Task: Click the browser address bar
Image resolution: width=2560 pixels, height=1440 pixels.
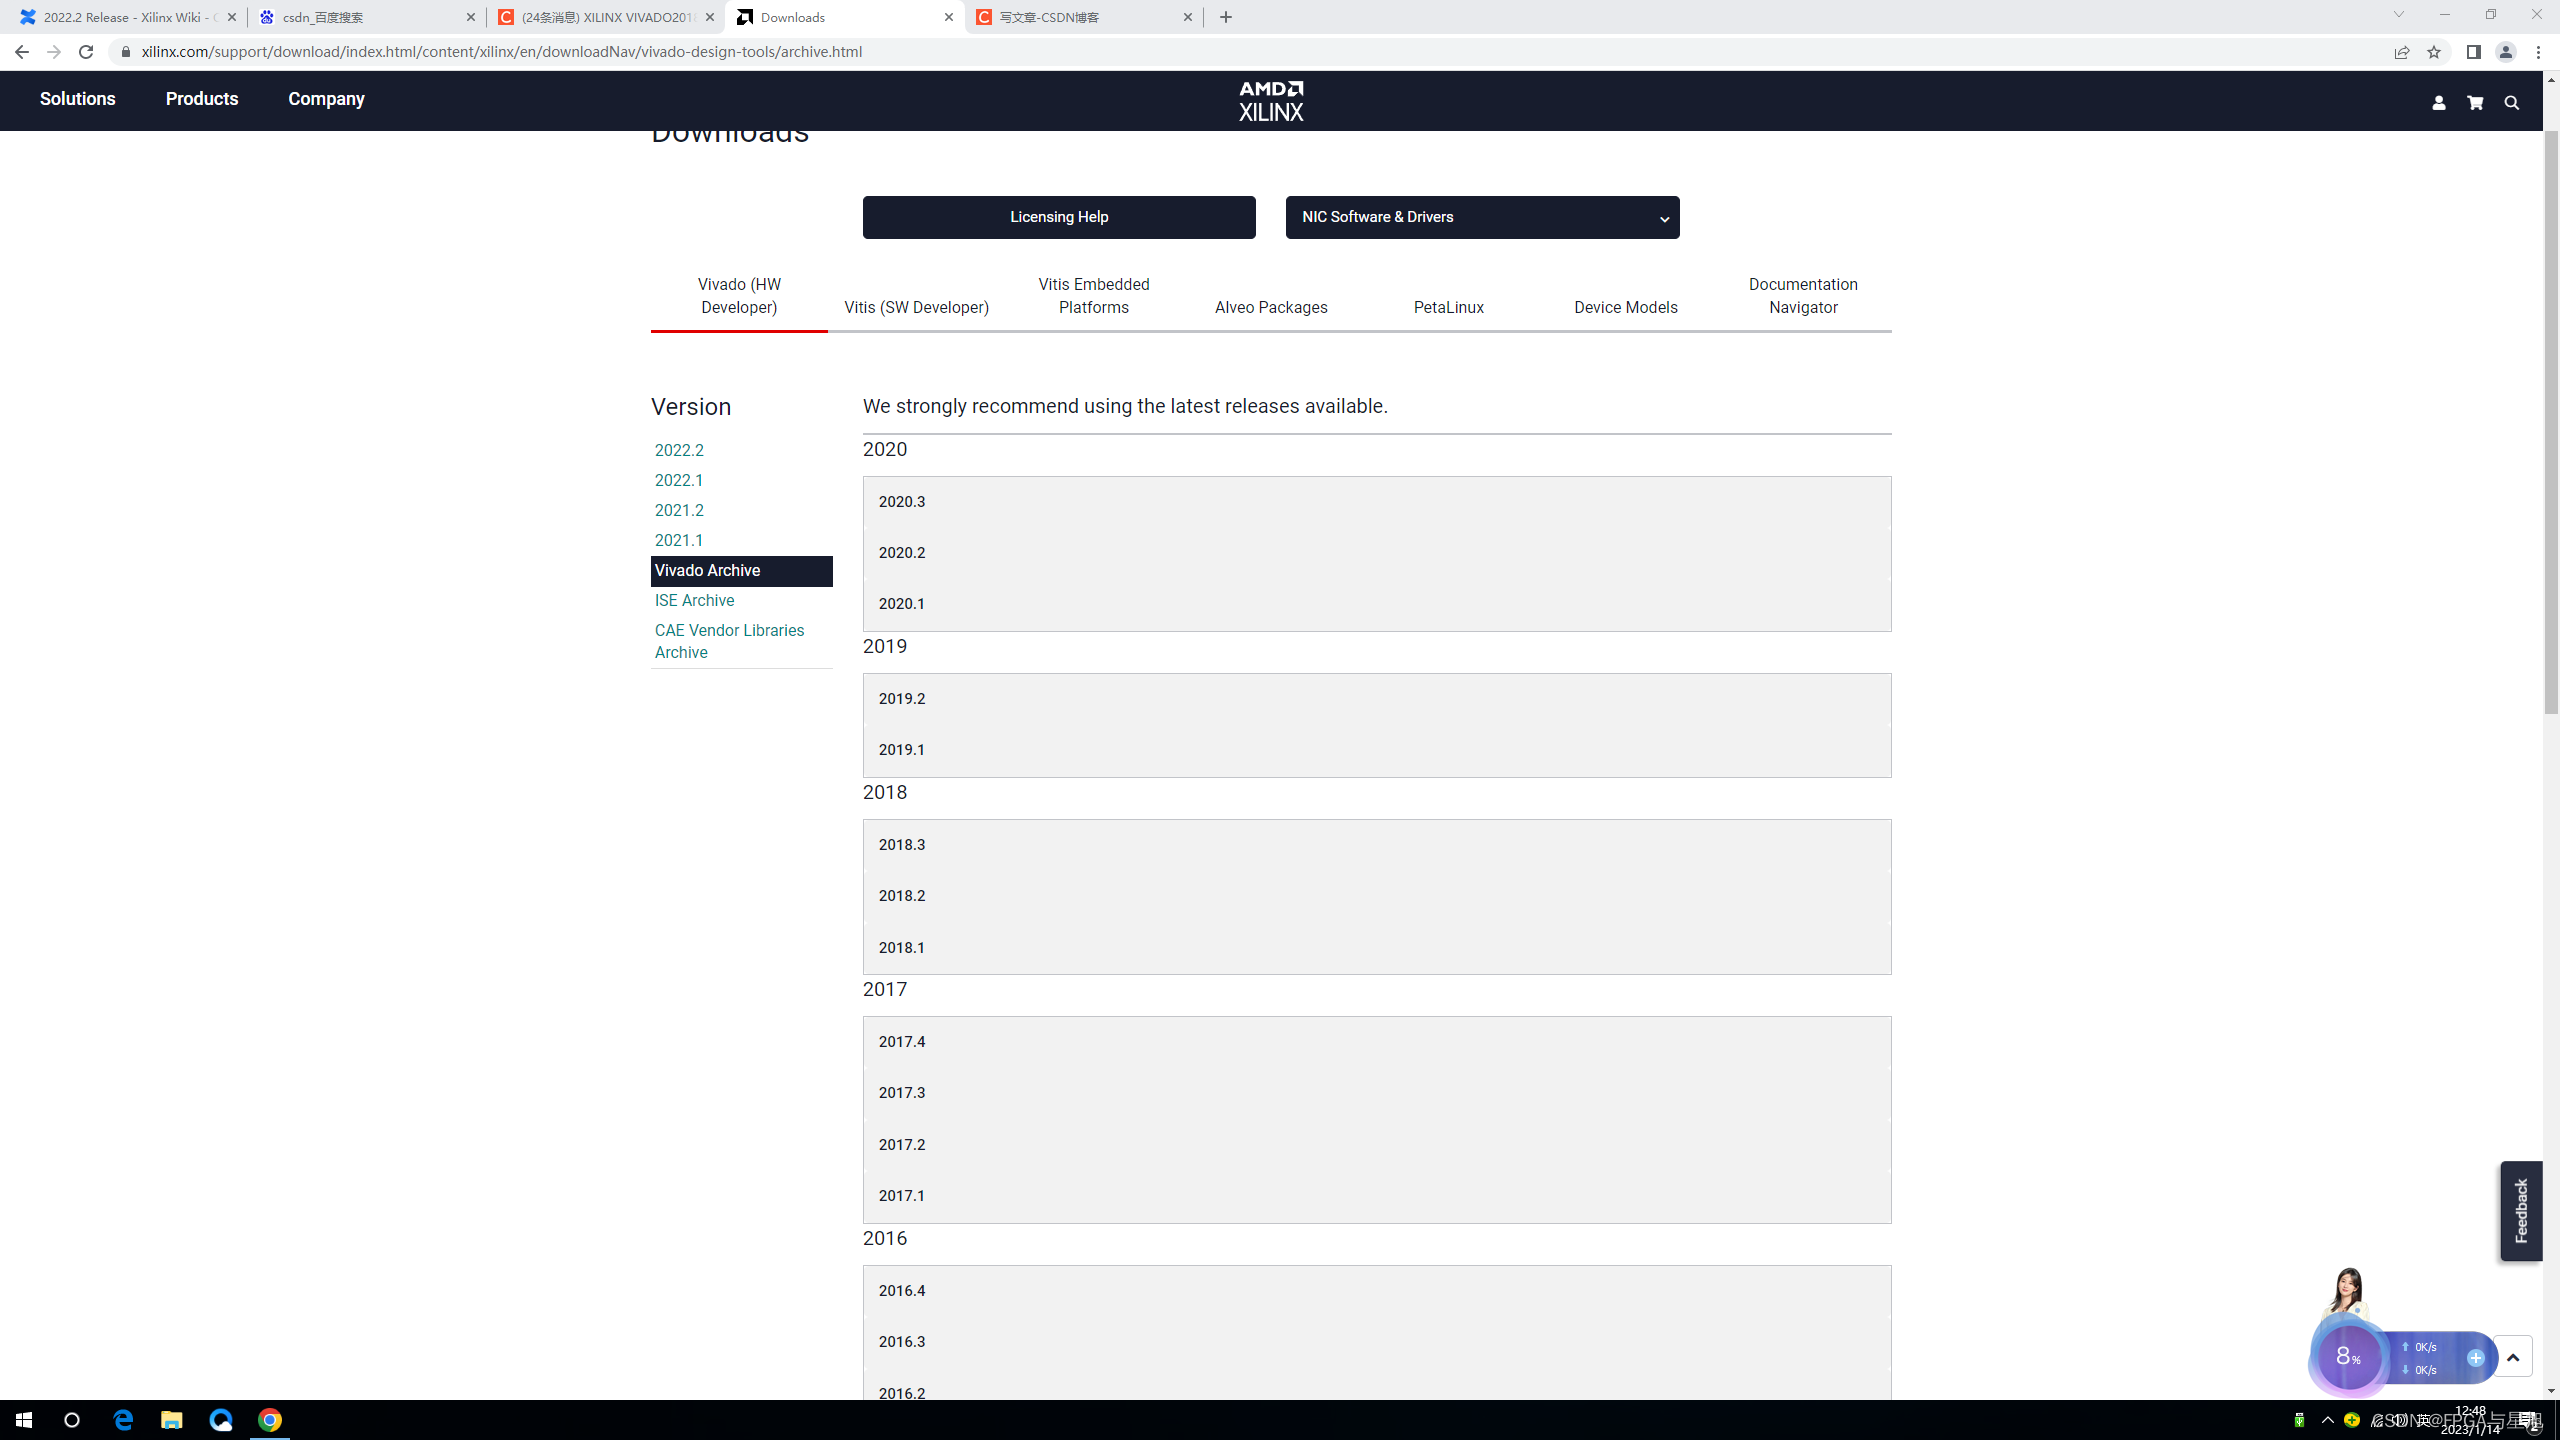Action: point(1200,52)
